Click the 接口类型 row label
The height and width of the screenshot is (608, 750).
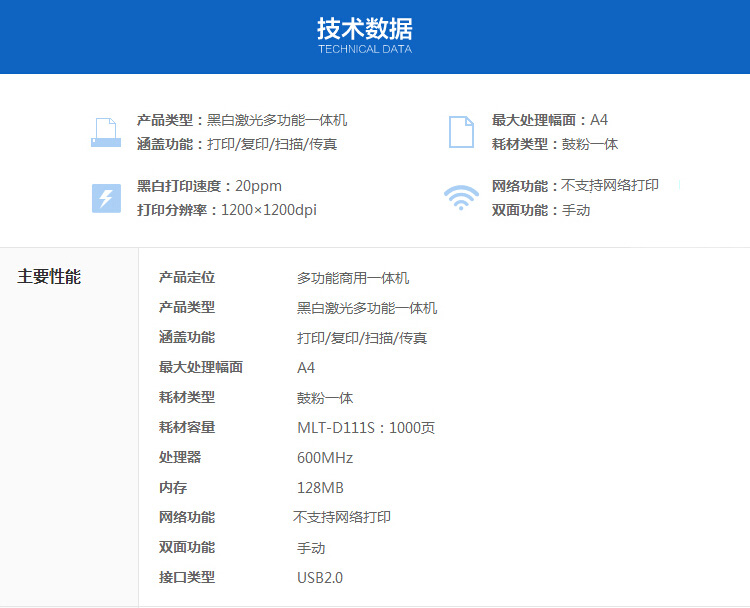point(187,578)
